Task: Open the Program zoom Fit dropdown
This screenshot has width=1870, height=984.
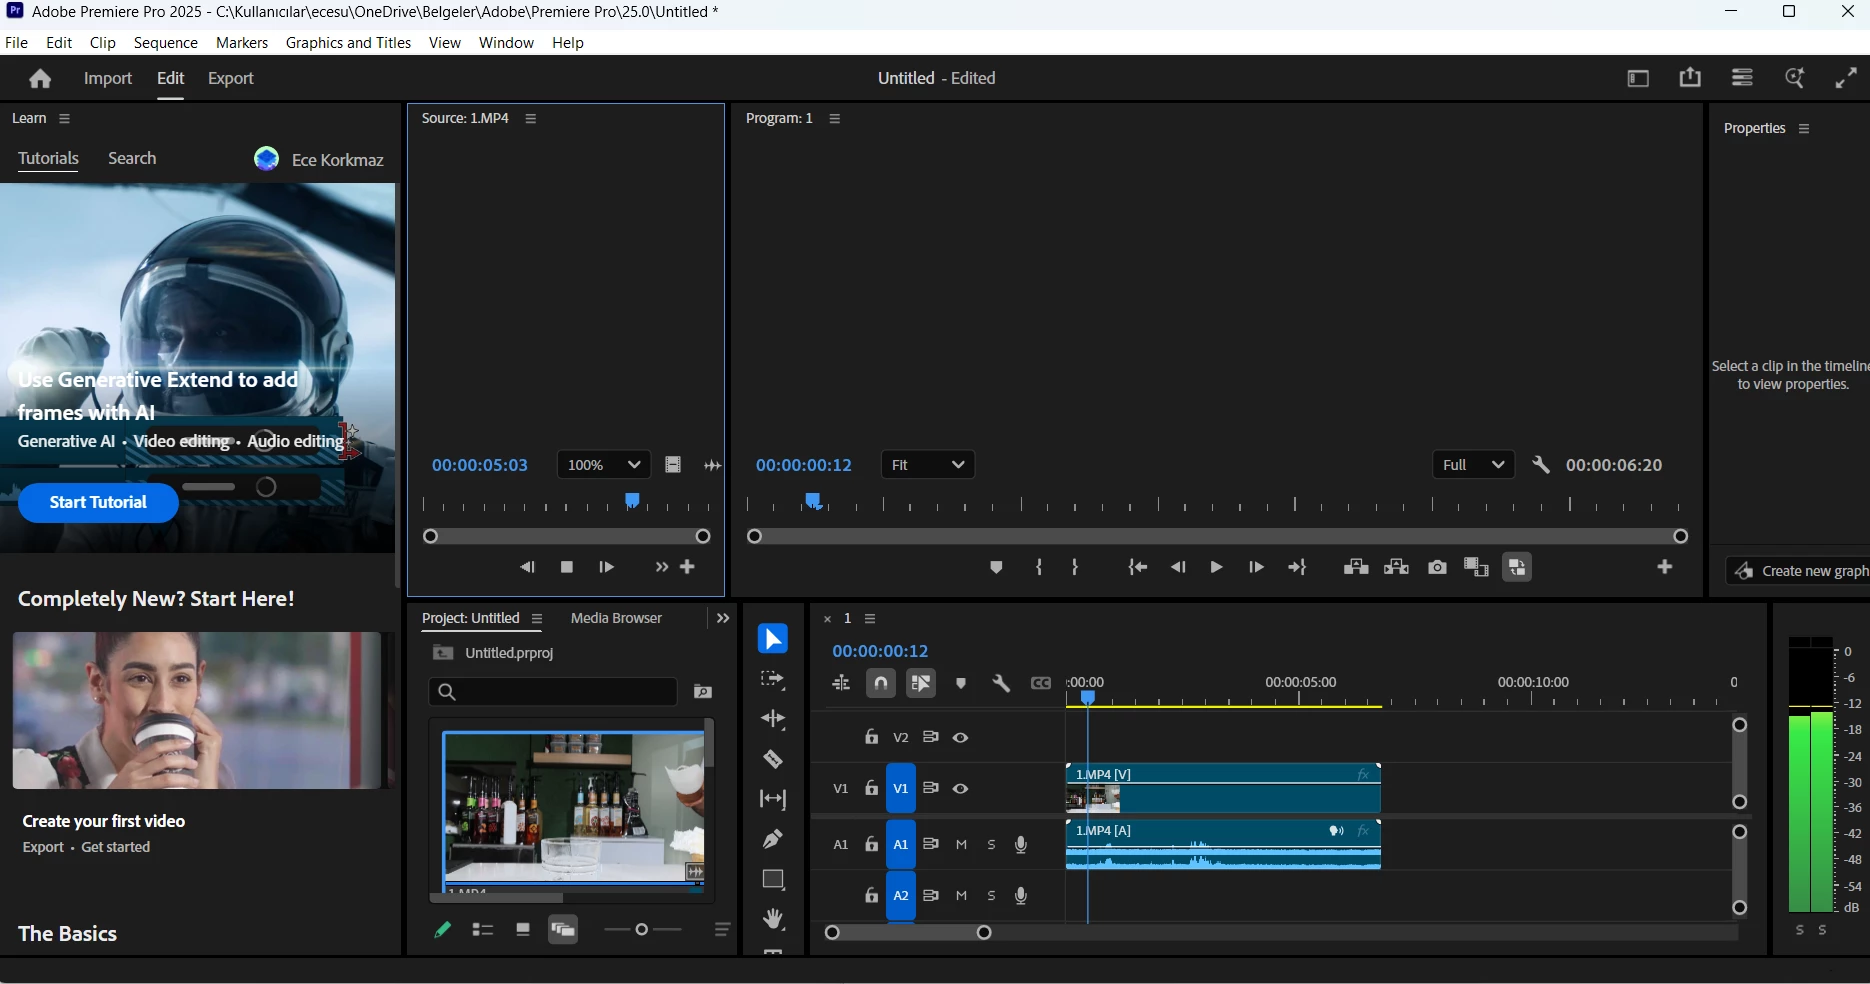Action: (x=928, y=465)
